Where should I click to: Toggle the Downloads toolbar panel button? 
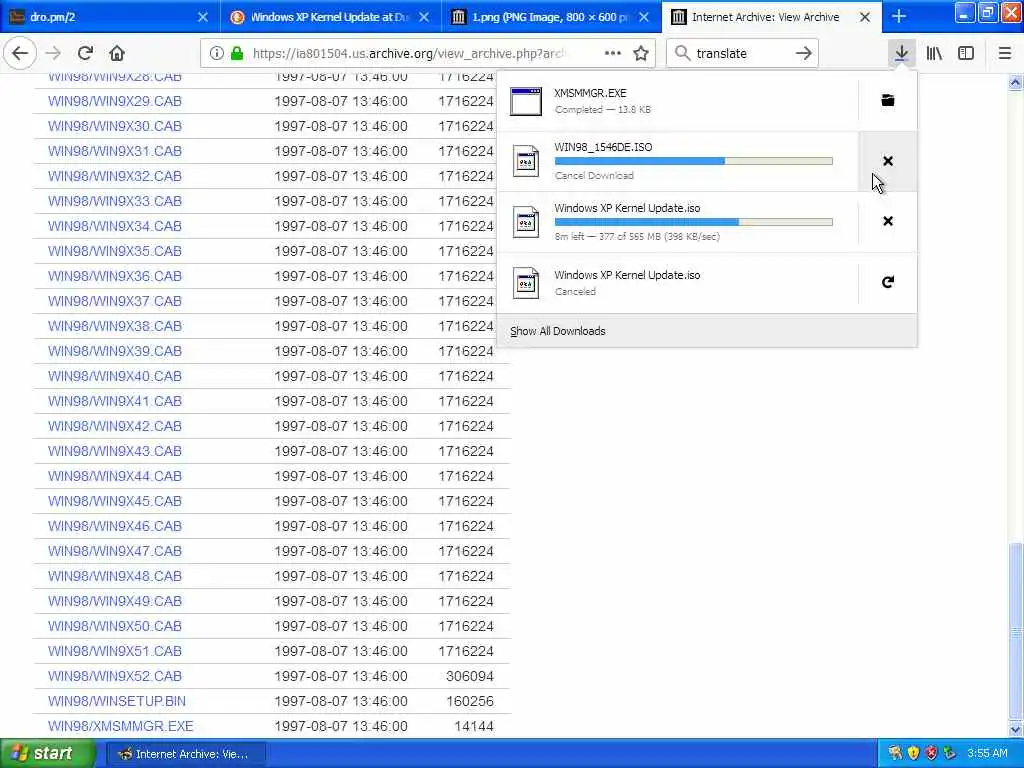[x=901, y=53]
